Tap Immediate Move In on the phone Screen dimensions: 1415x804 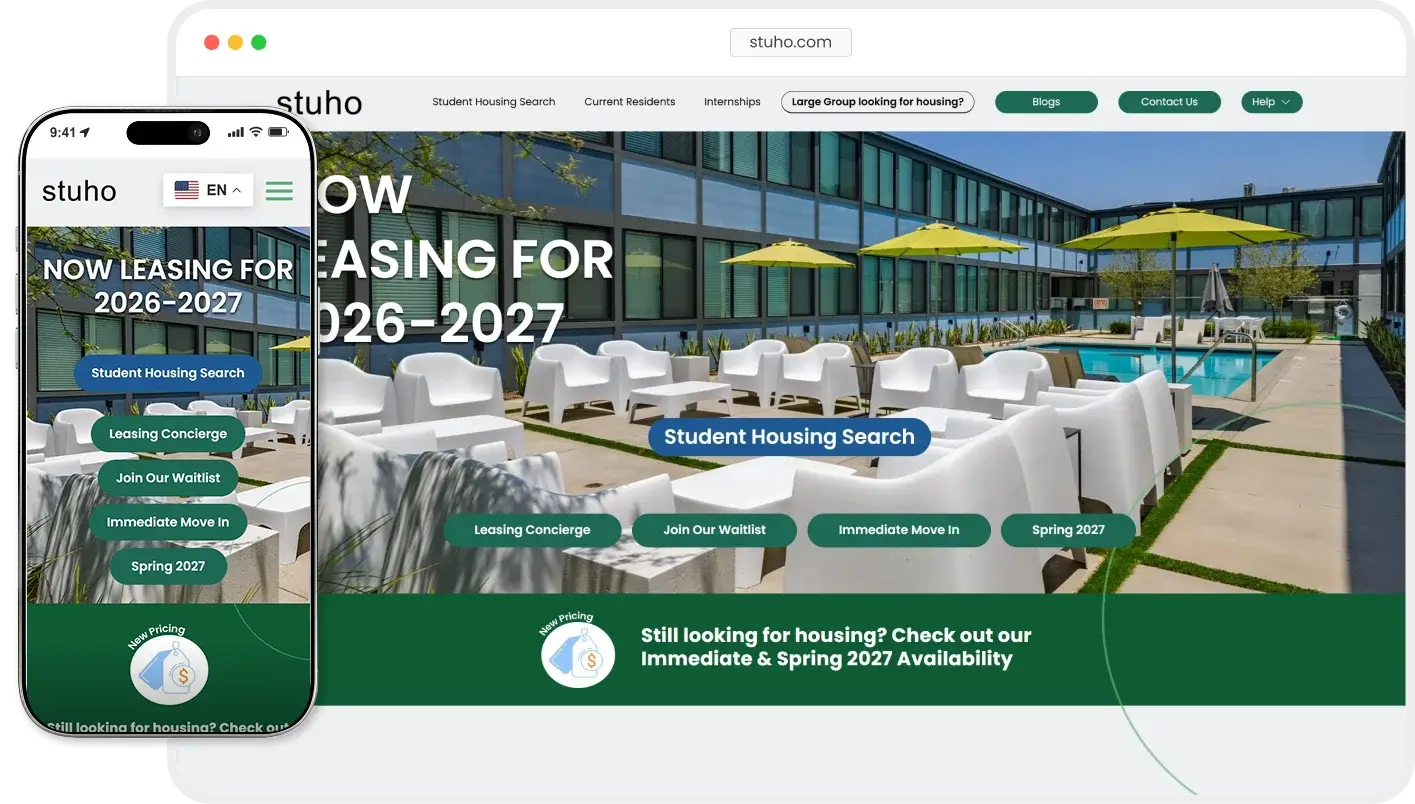pos(168,522)
